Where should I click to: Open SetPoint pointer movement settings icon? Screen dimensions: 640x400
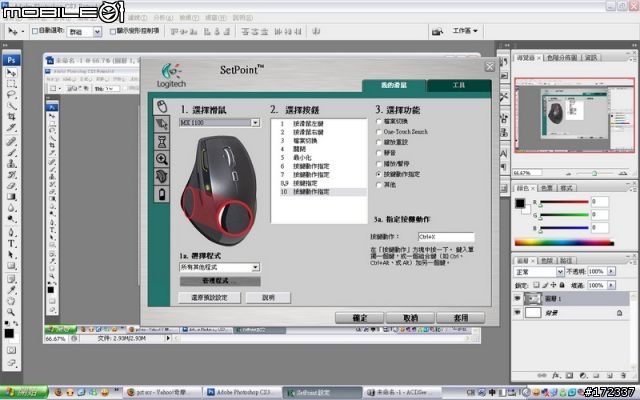click(x=162, y=124)
